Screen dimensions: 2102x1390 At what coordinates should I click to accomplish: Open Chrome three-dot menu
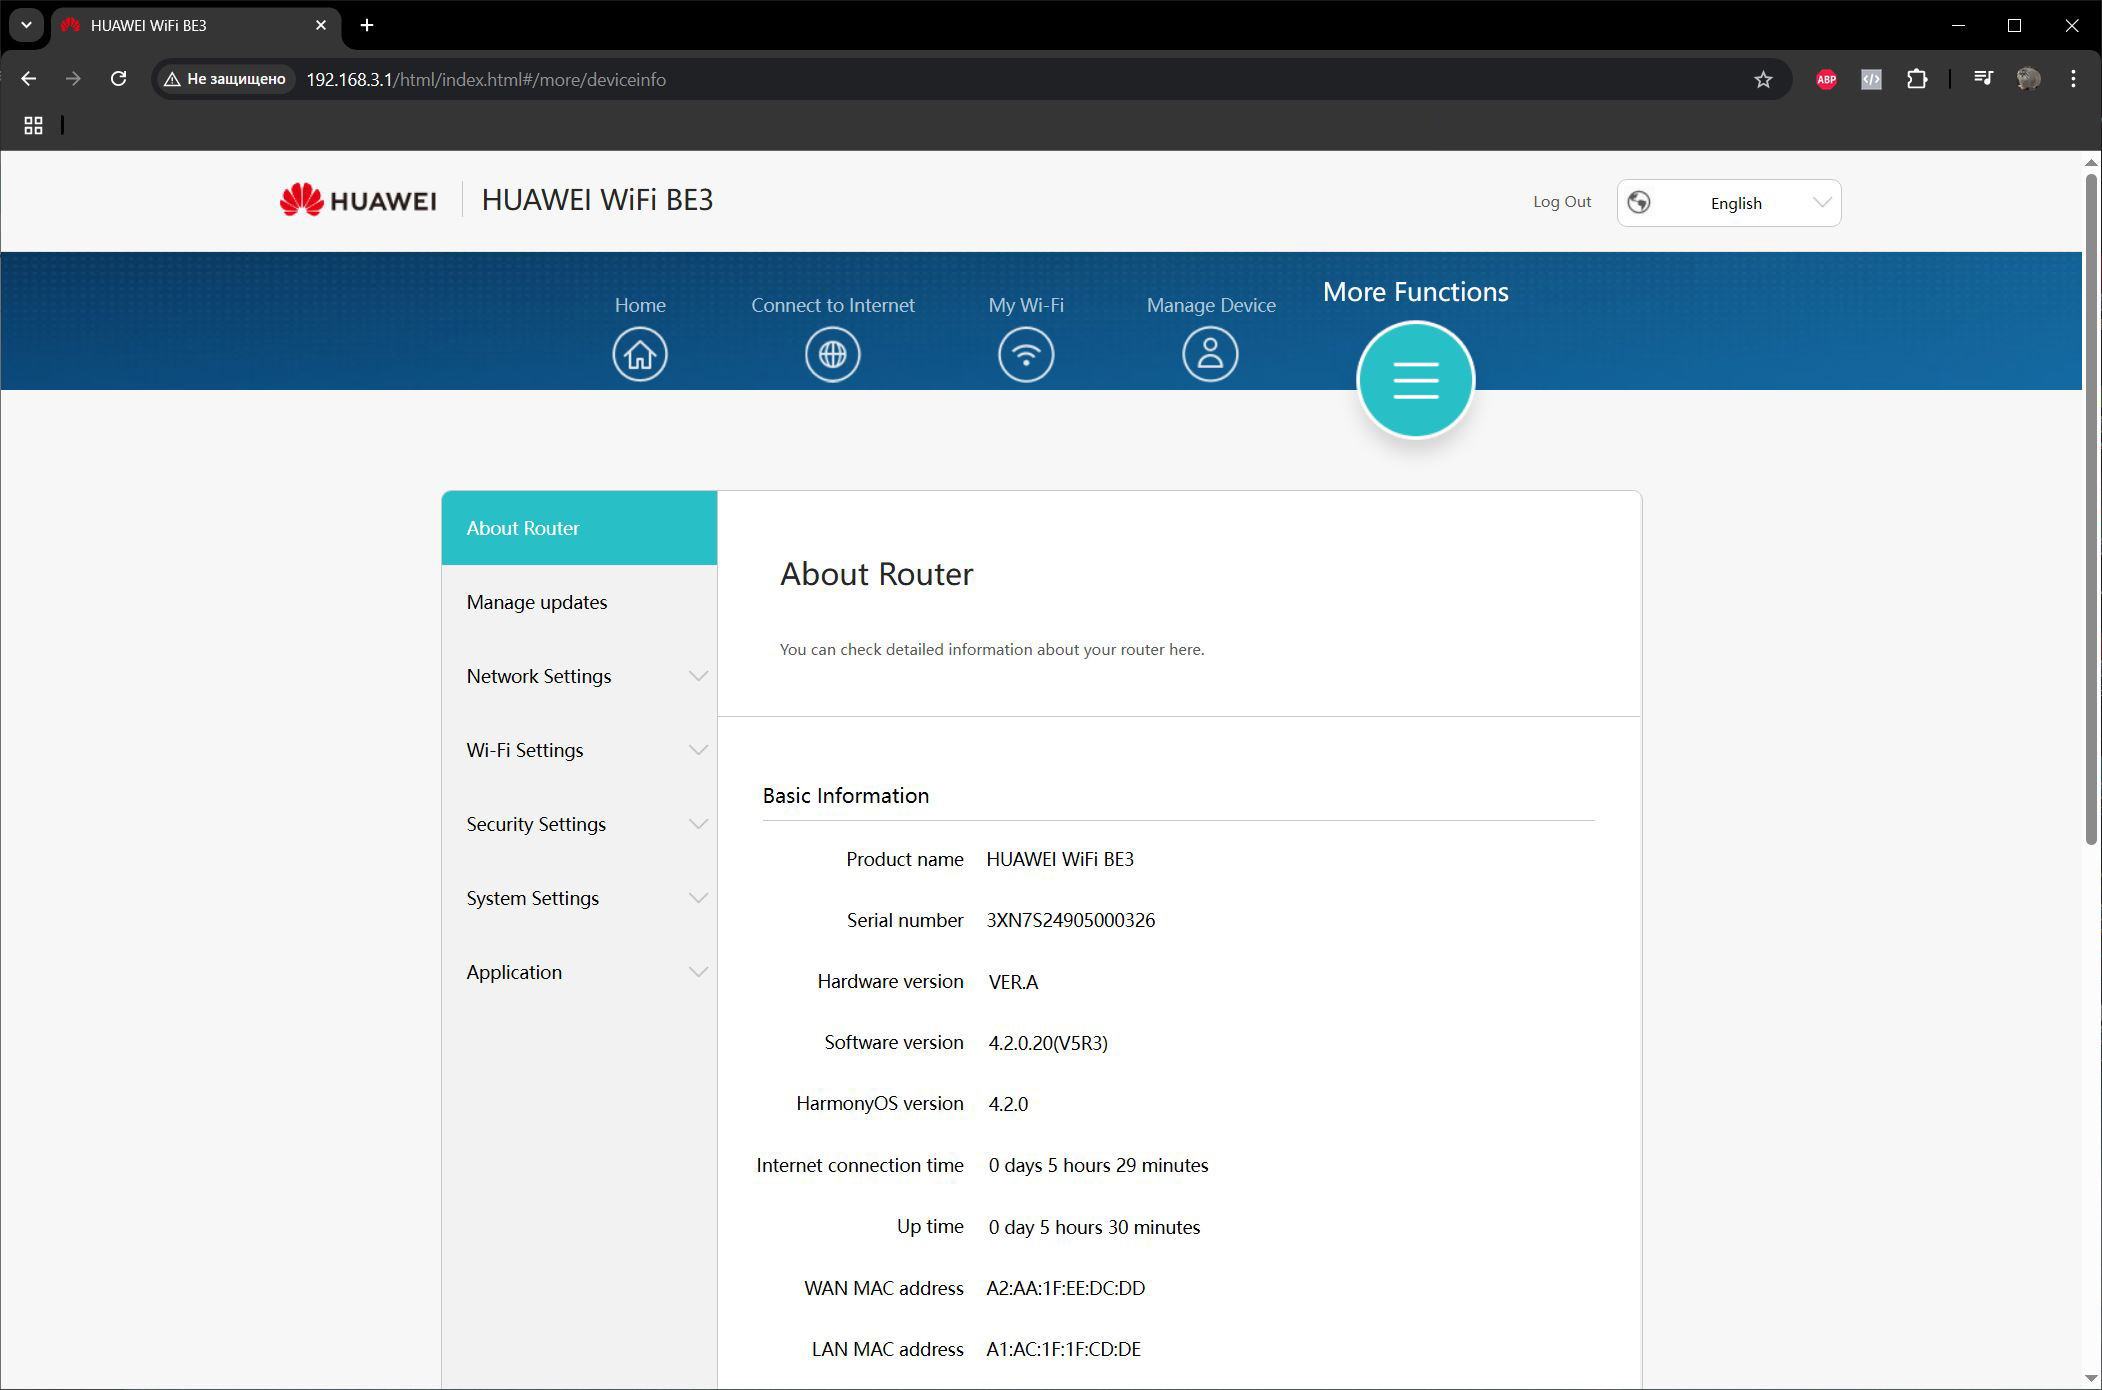pyautogui.click(x=2073, y=79)
